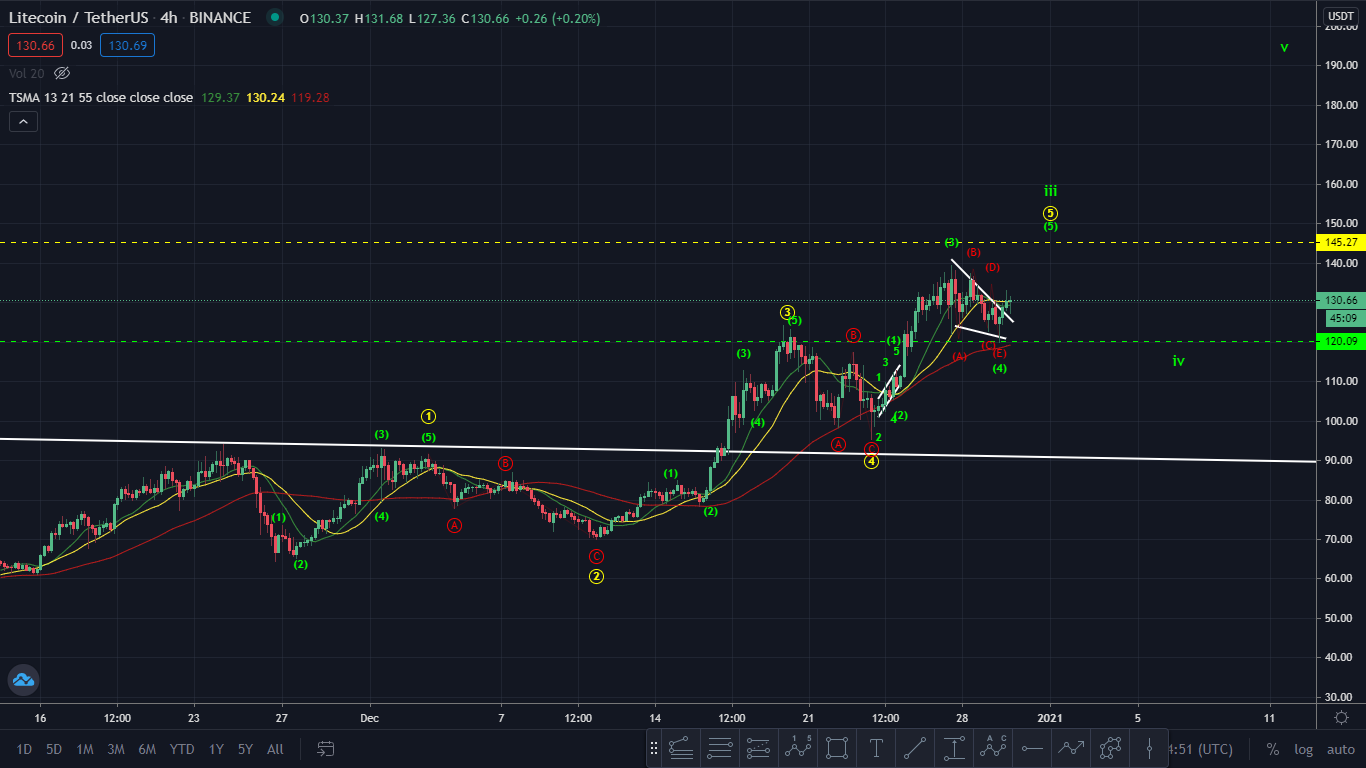Set range to 5Y
The image size is (1366, 768).
[x=245, y=749]
